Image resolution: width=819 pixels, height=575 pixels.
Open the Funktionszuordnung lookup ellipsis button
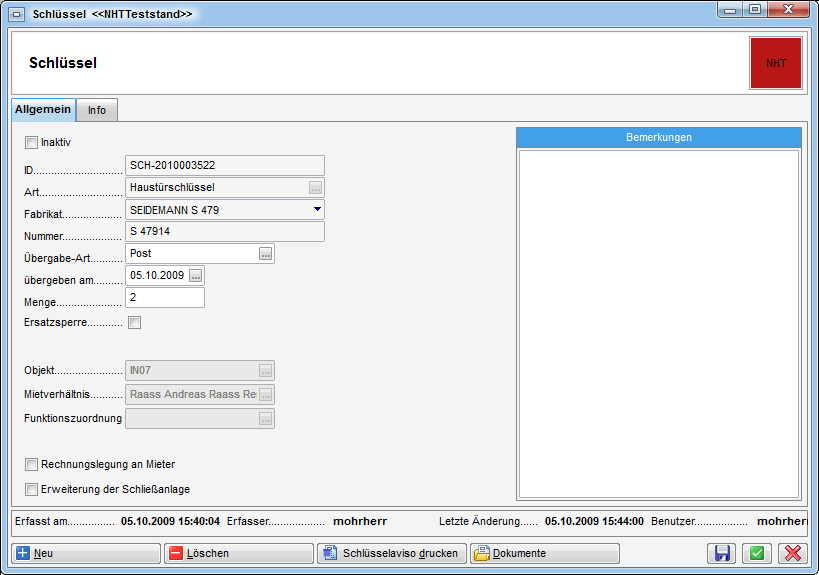(x=265, y=419)
